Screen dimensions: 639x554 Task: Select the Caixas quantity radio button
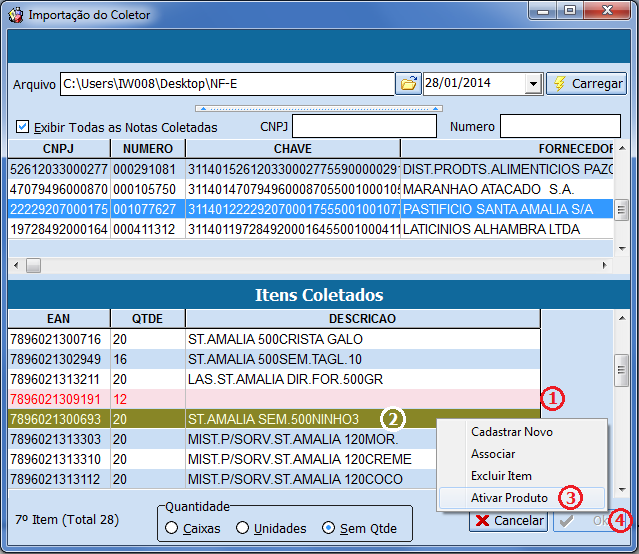tap(172, 528)
